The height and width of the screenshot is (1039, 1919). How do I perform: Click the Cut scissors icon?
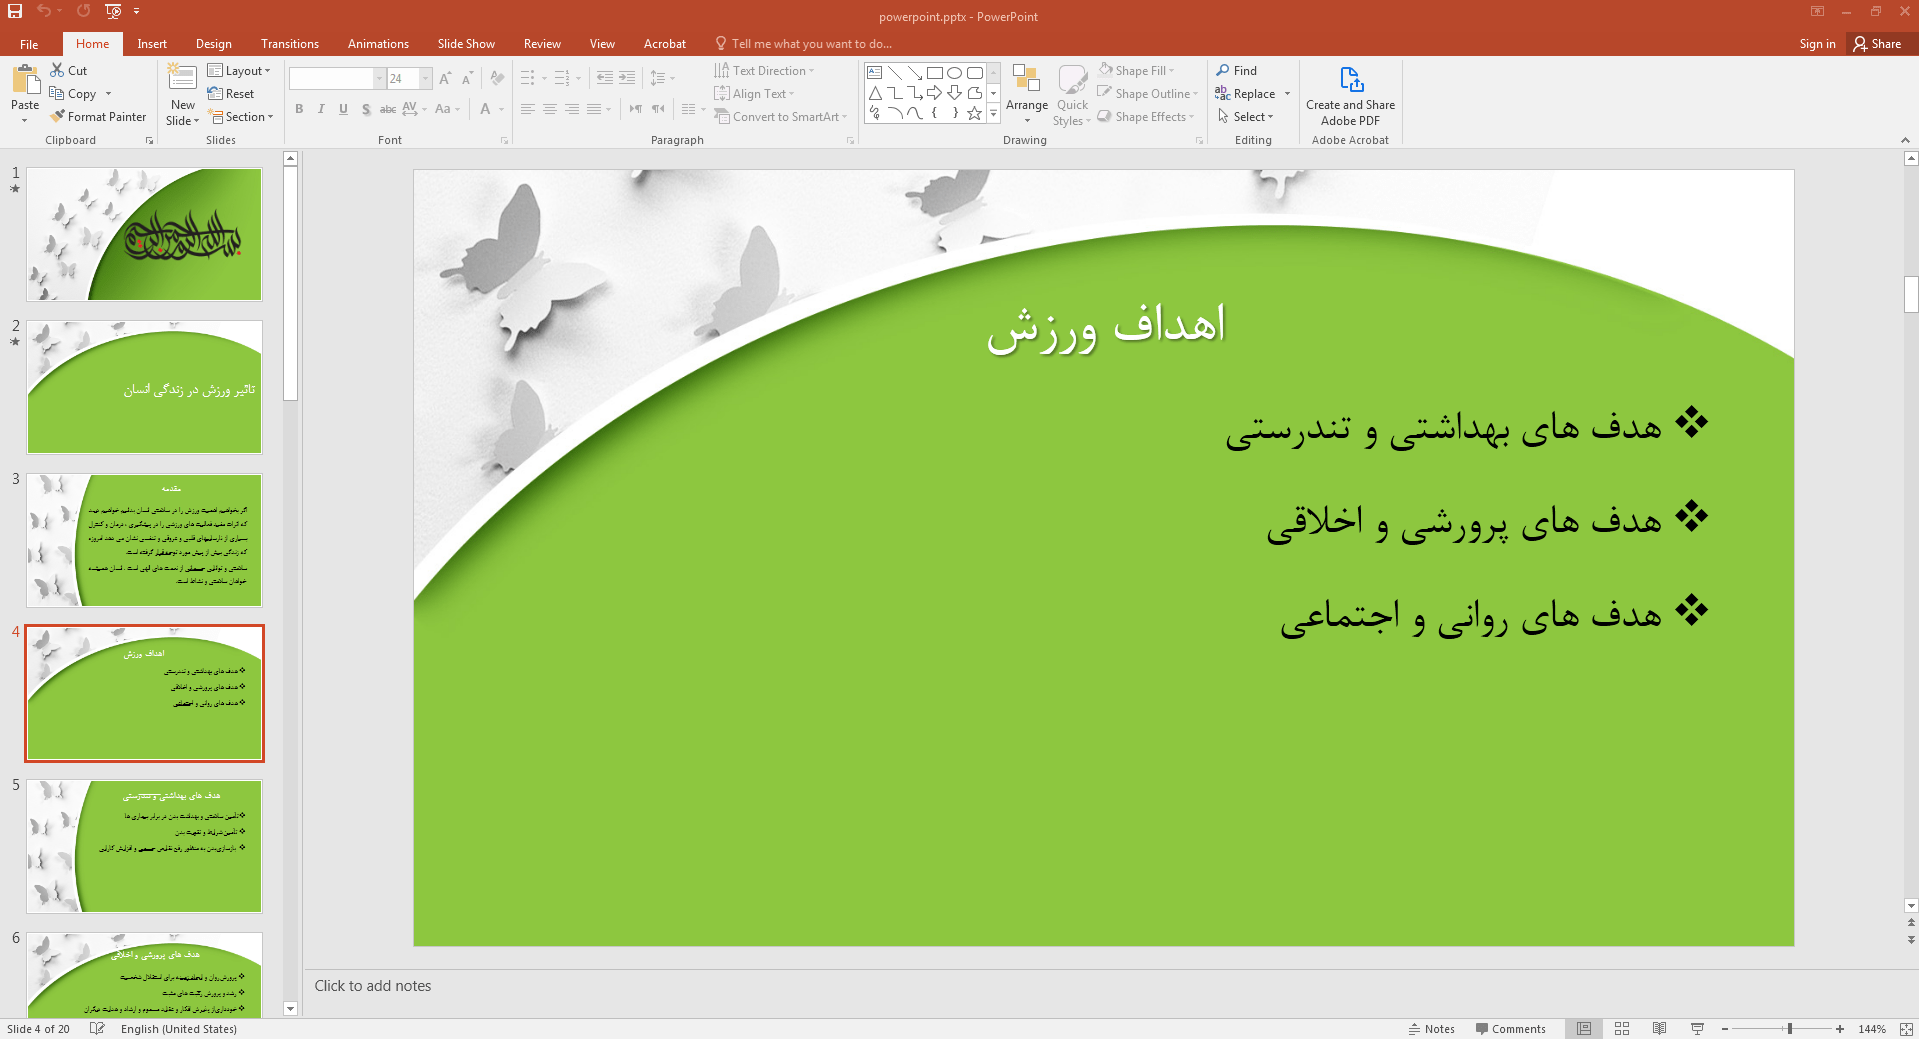(x=57, y=70)
